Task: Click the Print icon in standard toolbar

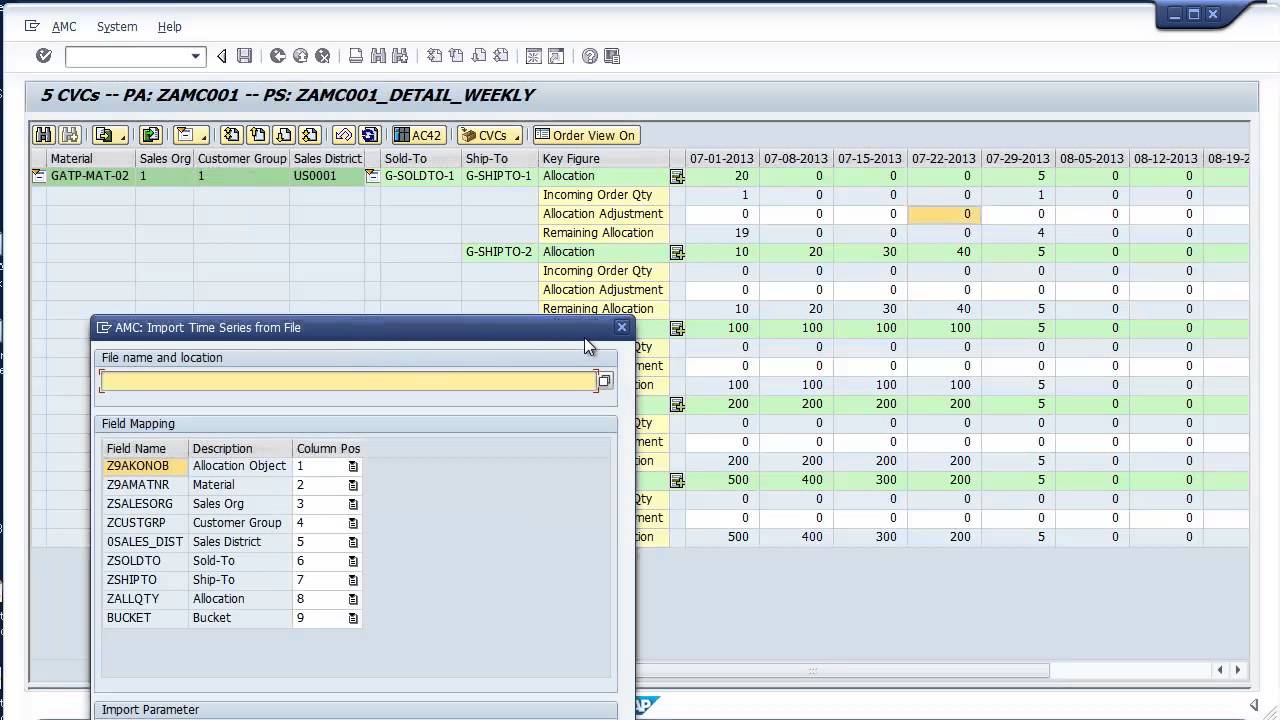Action: coord(356,56)
